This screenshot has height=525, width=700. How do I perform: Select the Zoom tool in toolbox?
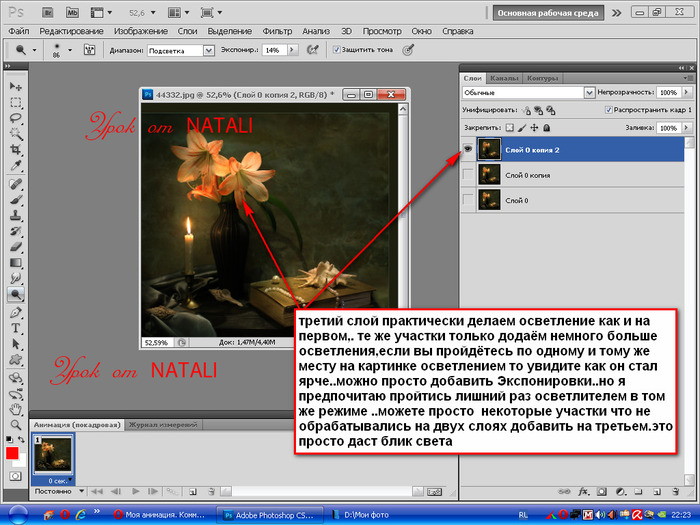16,425
